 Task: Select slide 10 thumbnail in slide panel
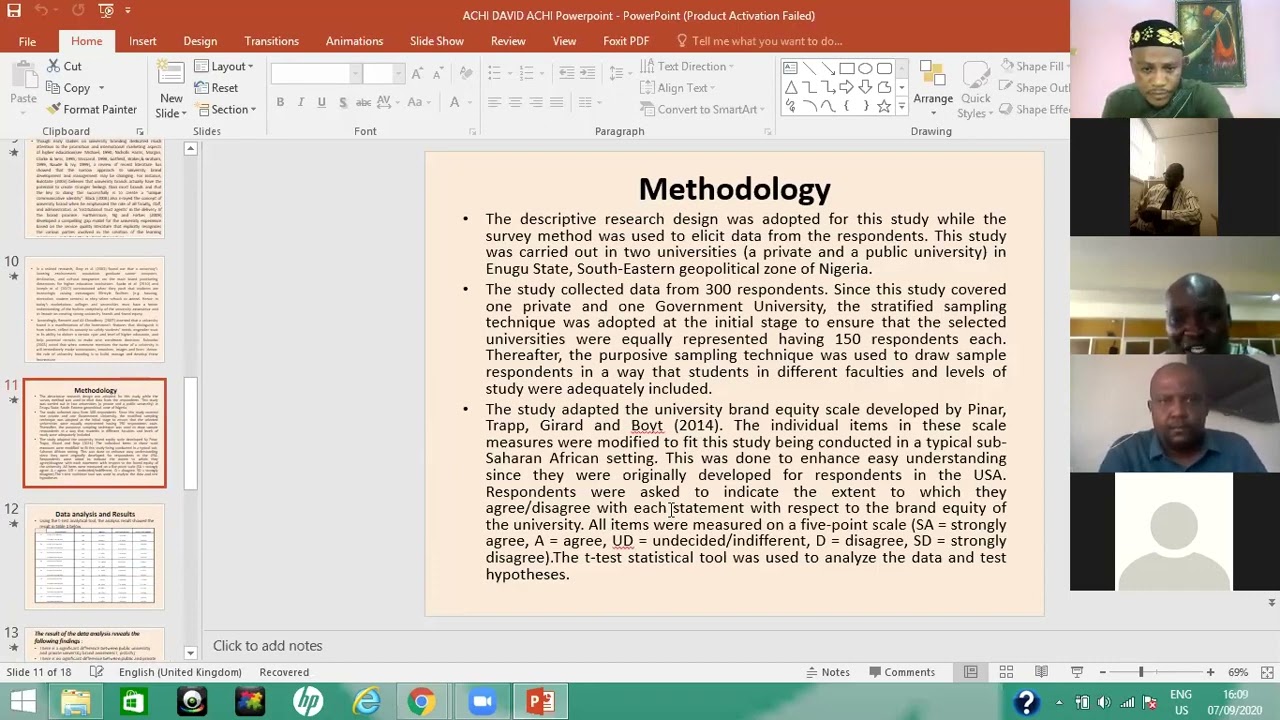pos(95,309)
